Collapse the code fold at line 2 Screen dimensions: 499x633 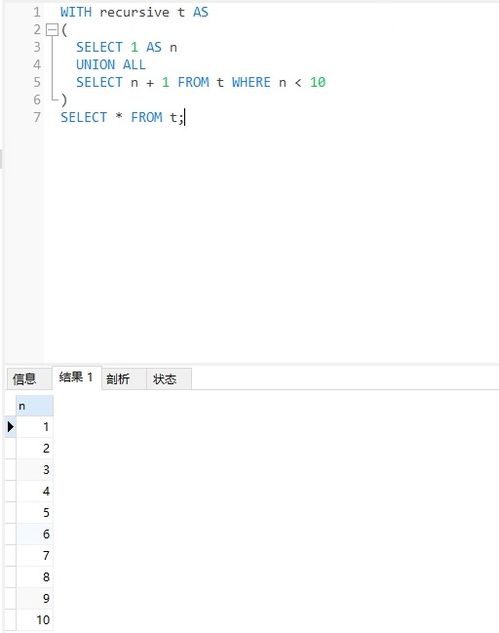pos(52,30)
